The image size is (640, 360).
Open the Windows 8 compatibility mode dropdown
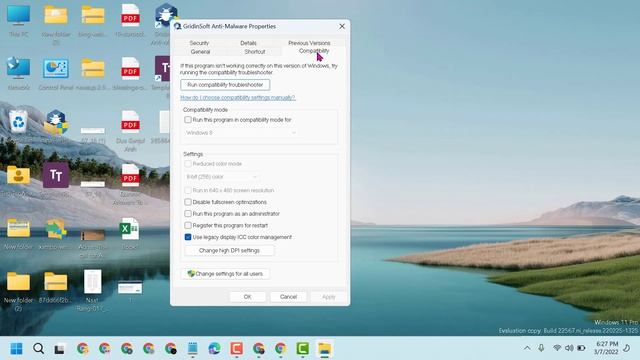(241, 133)
